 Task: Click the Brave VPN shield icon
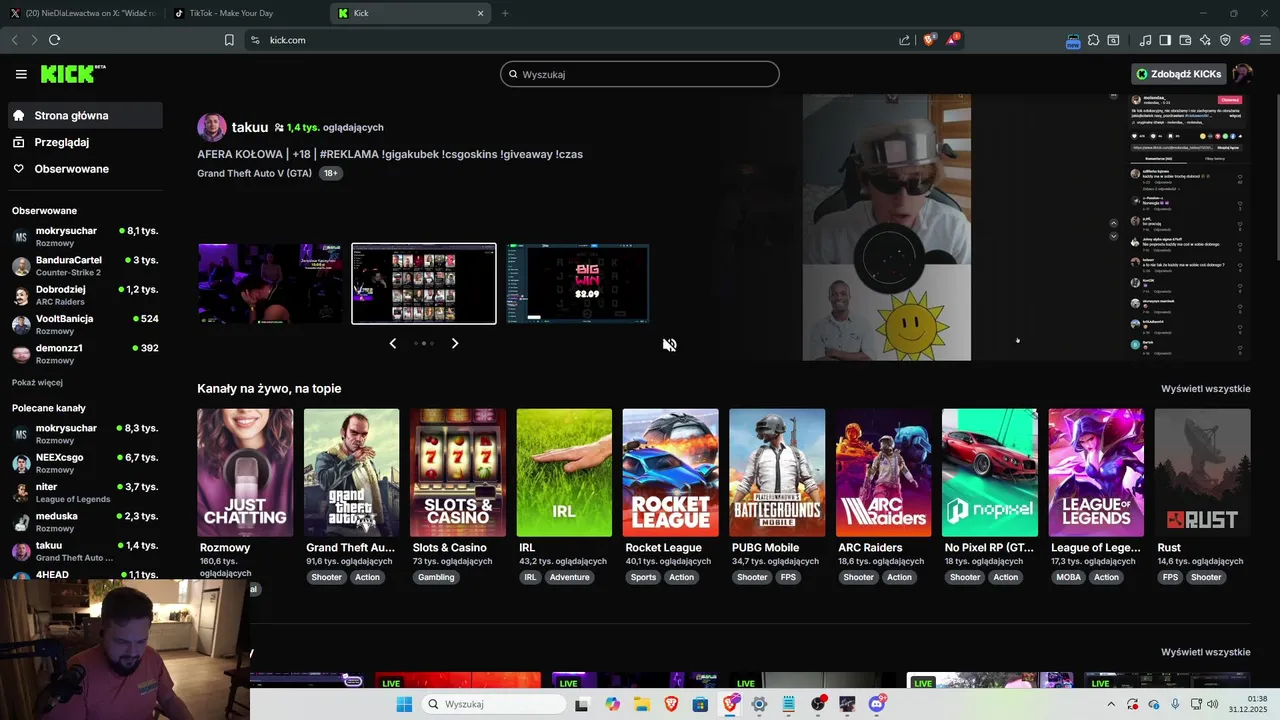pos(1225,40)
